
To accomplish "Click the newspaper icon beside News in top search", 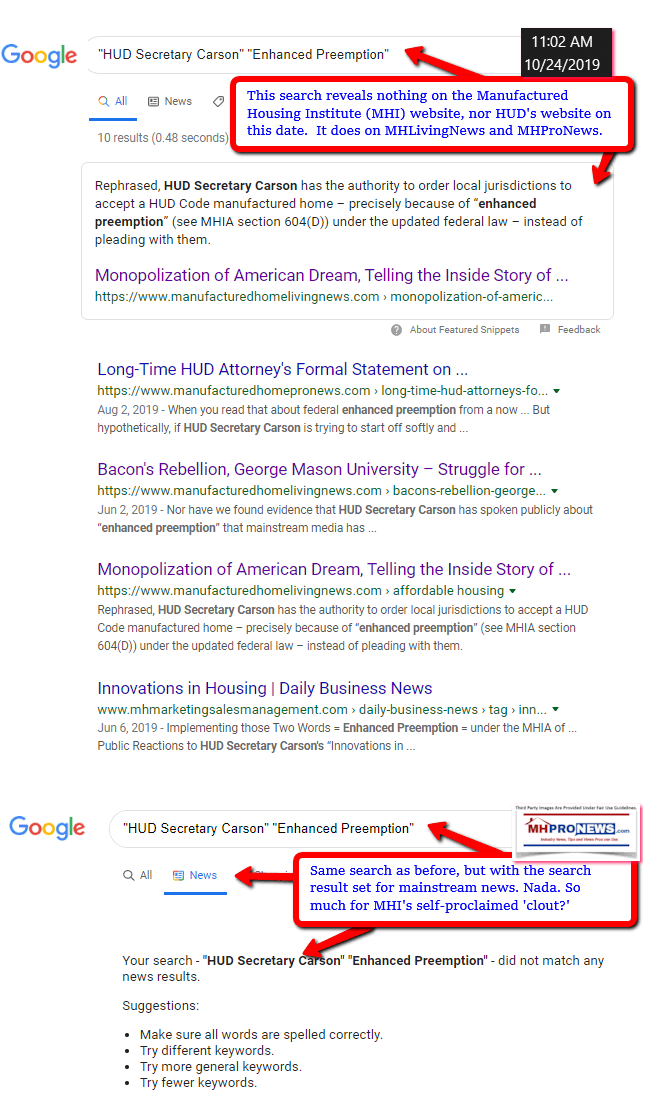I will click(x=154, y=101).
